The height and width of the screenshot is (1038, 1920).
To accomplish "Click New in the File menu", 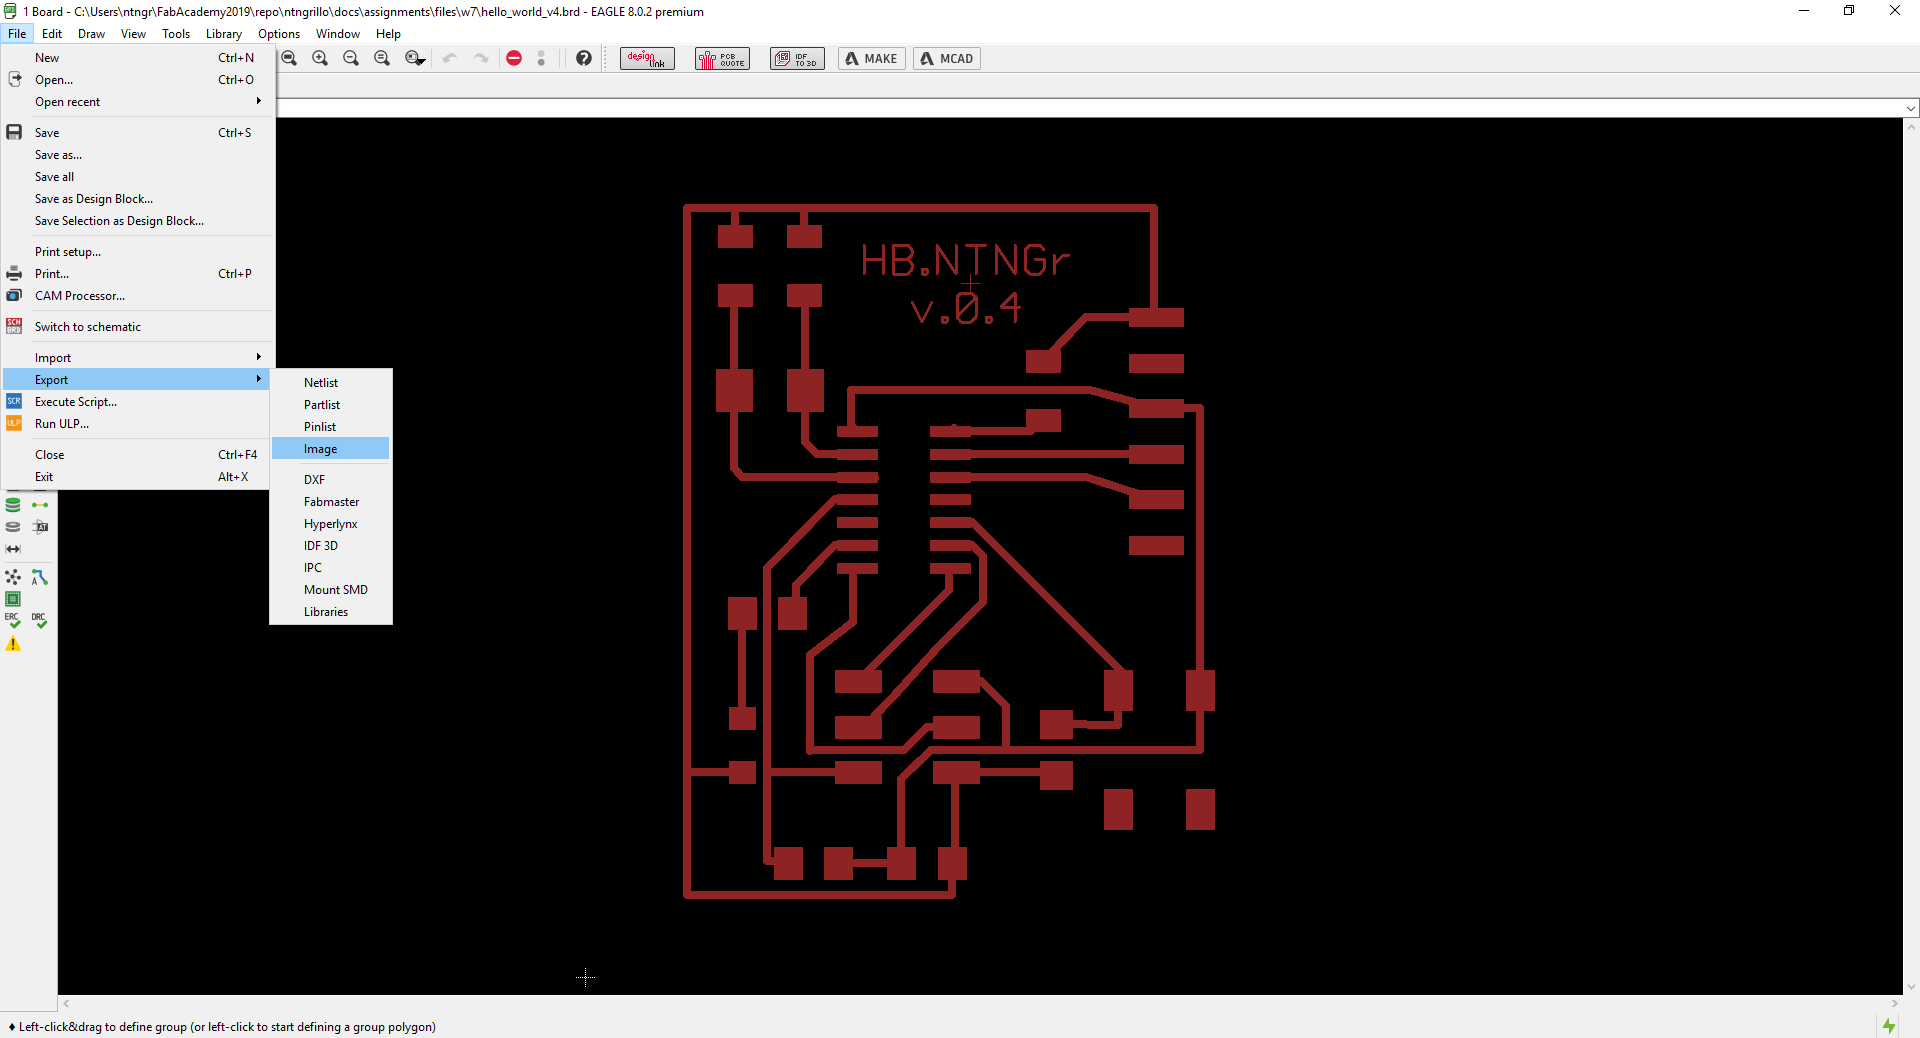I will click(x=137, y=57).
